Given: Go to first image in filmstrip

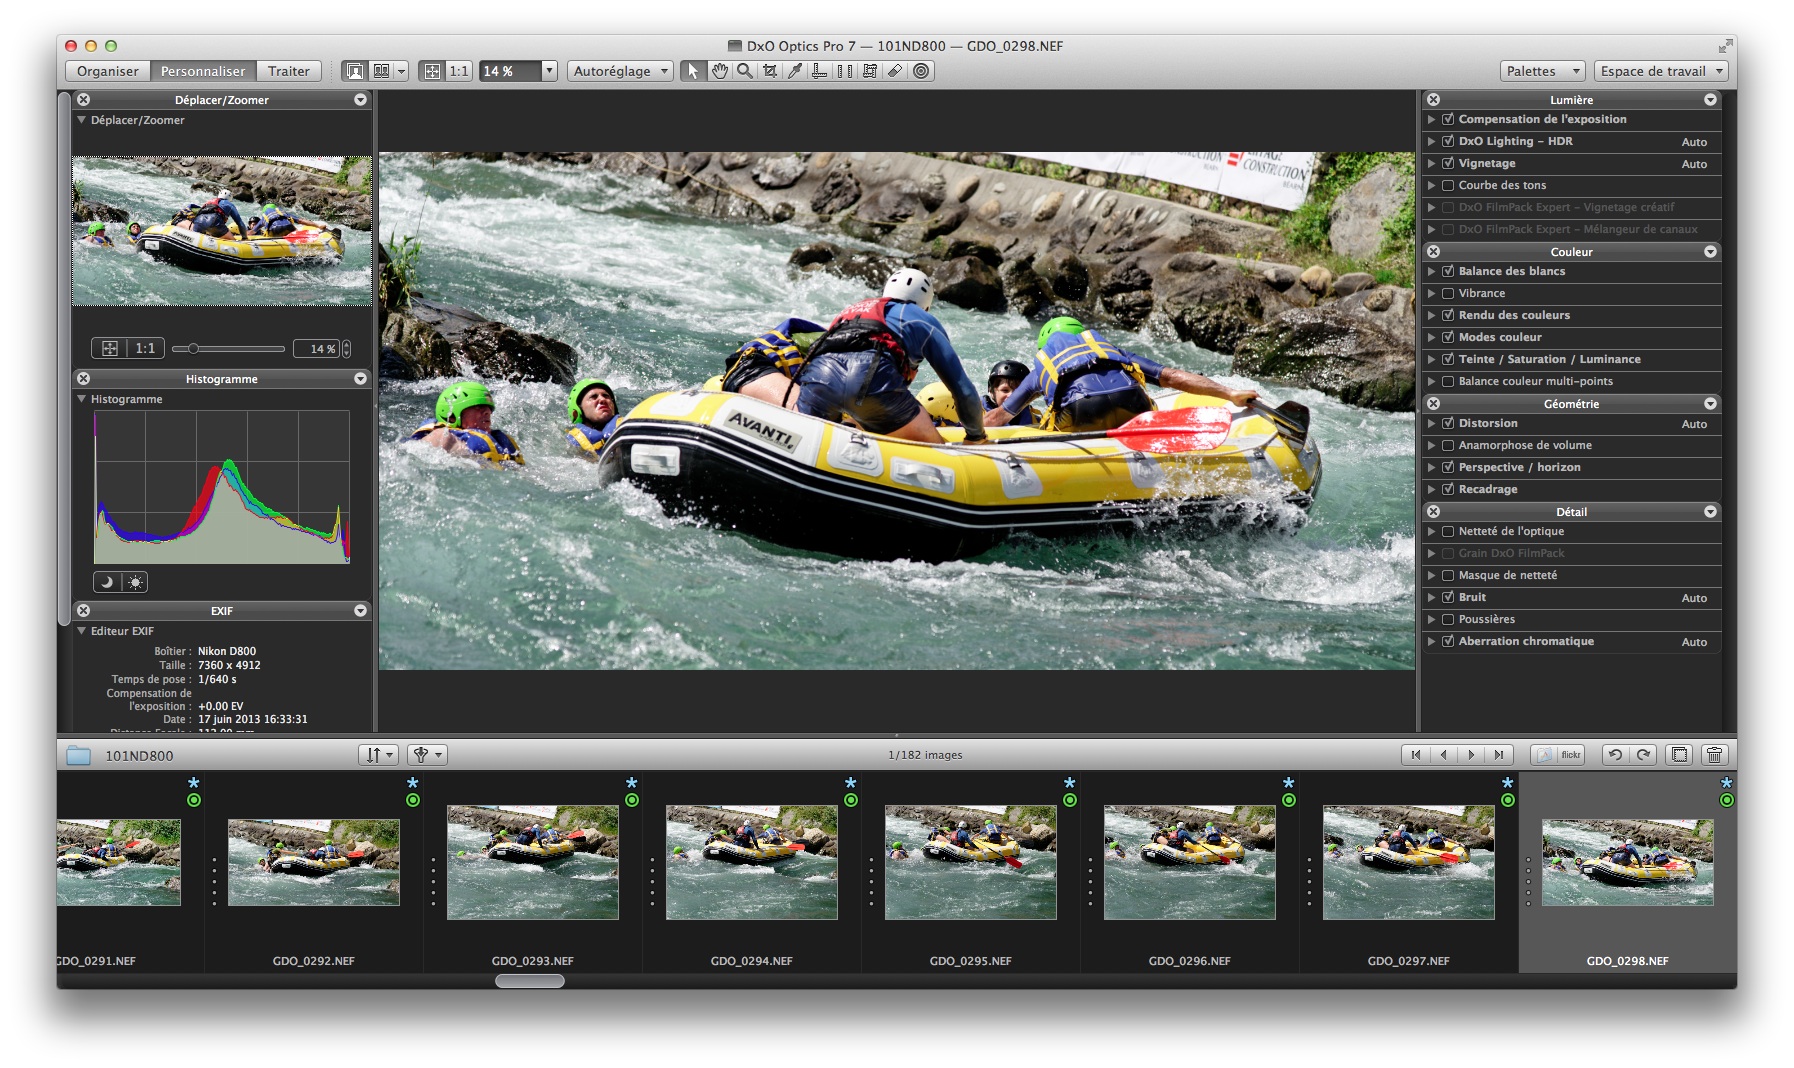Looking at the screenshot, I should point(1416,755).
